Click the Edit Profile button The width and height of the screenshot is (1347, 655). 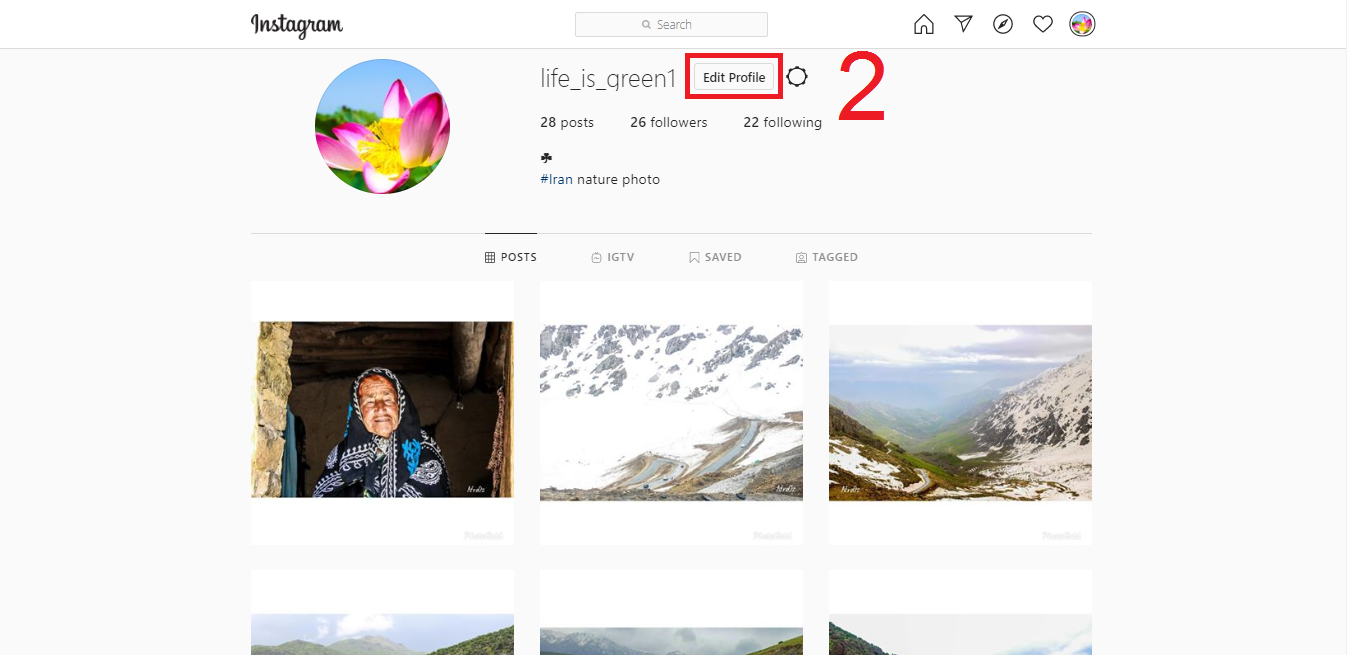tap(734, 78)
